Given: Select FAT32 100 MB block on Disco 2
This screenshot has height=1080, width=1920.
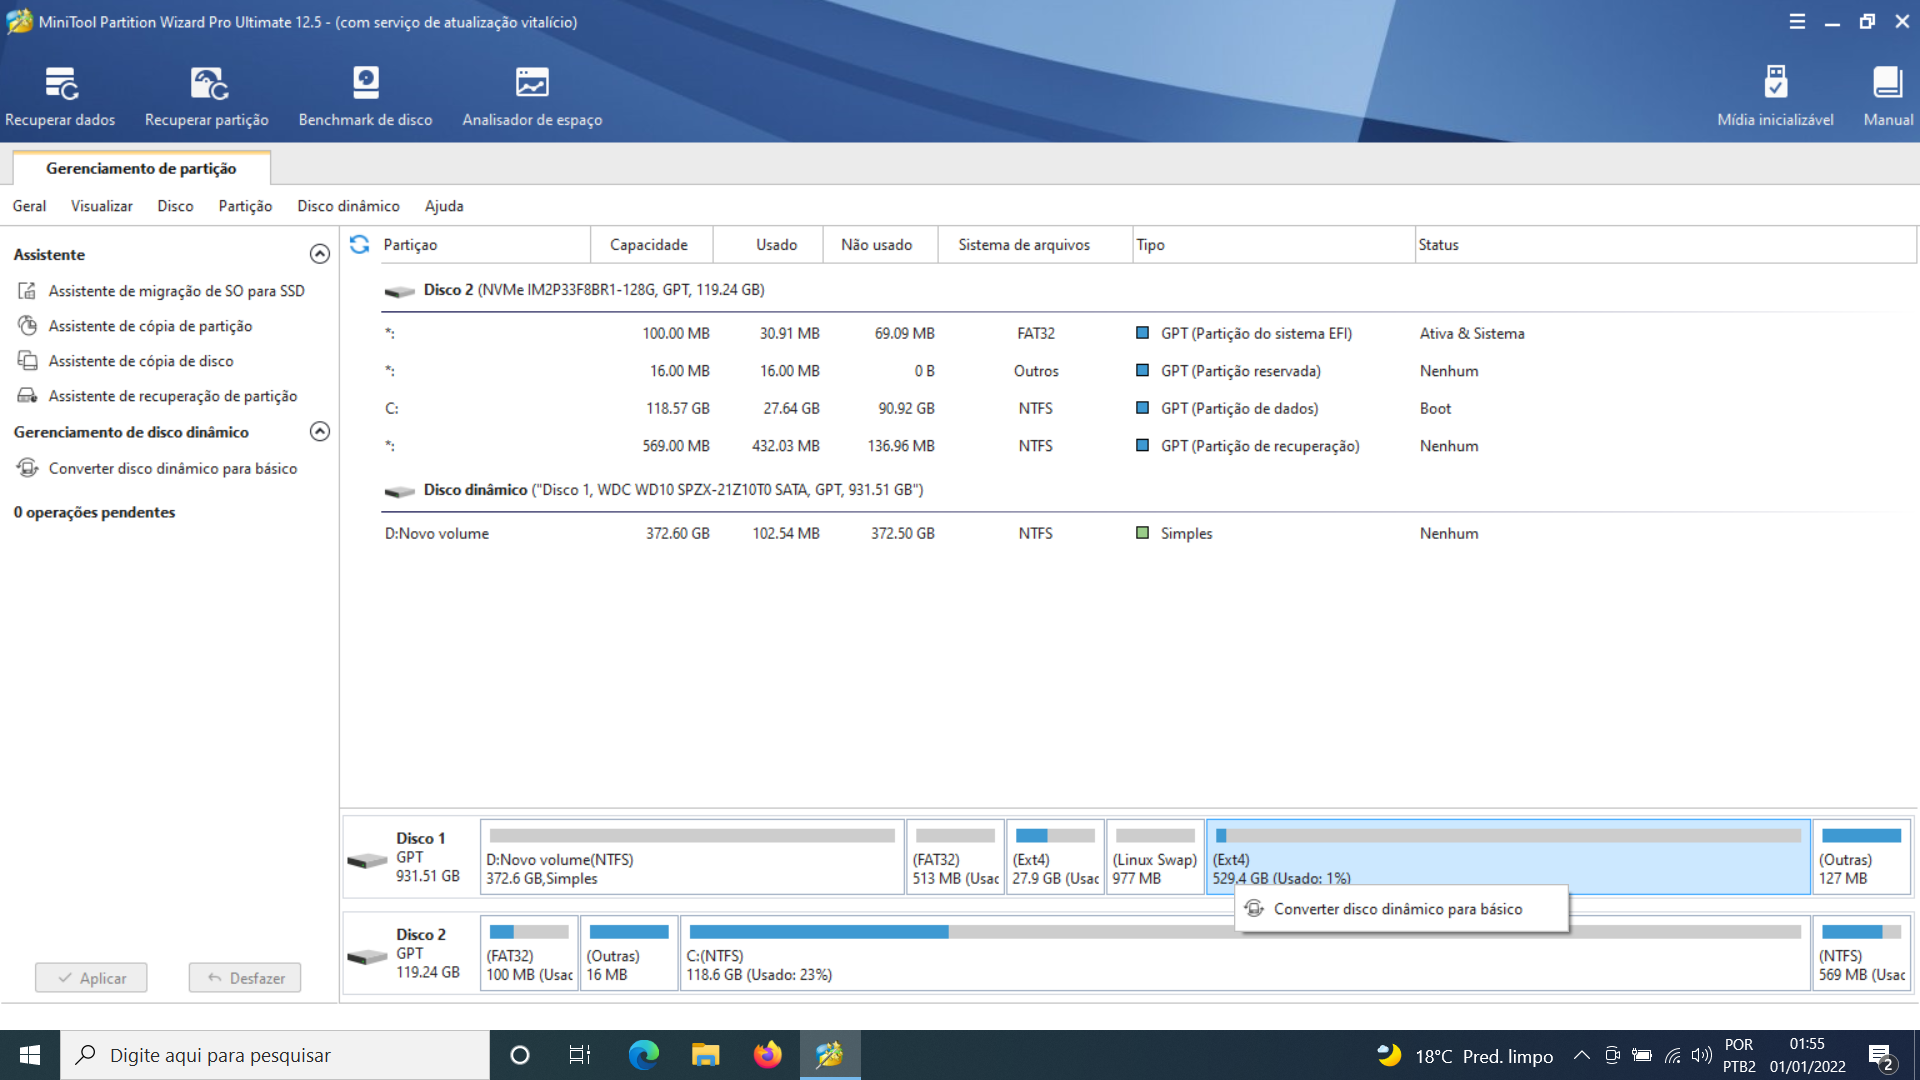Looking at the screenshot, I should click(529, 953).
